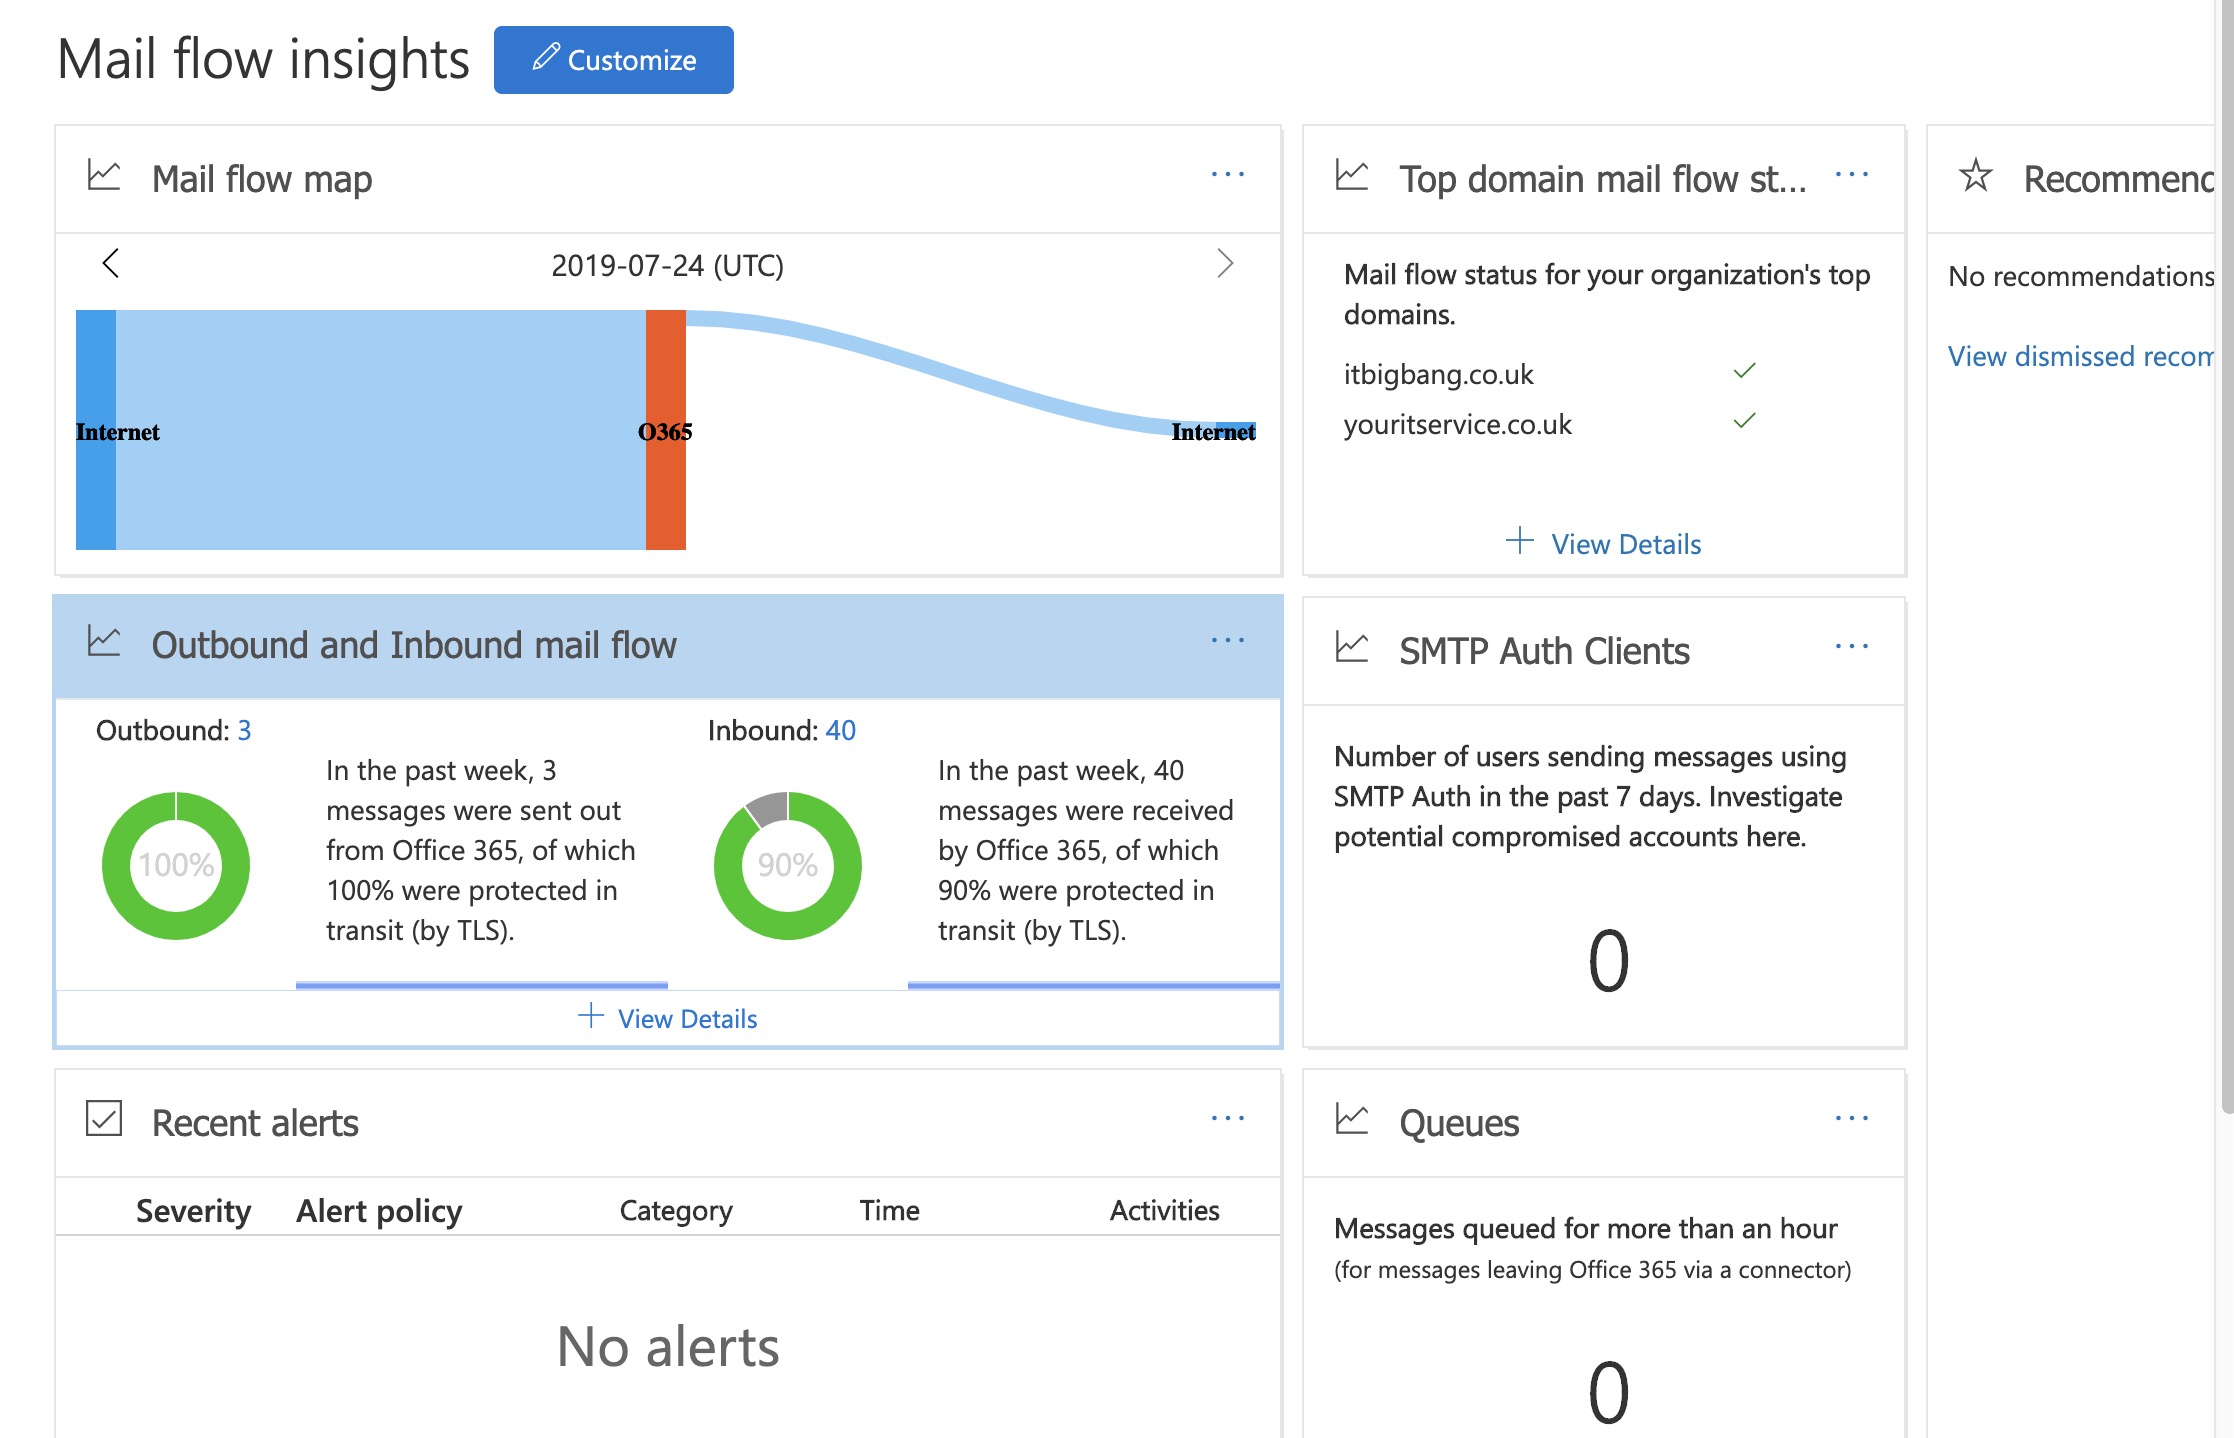2234x1438 pixels.
Task: Expand View Details under top domain status
Action: 1604,543
